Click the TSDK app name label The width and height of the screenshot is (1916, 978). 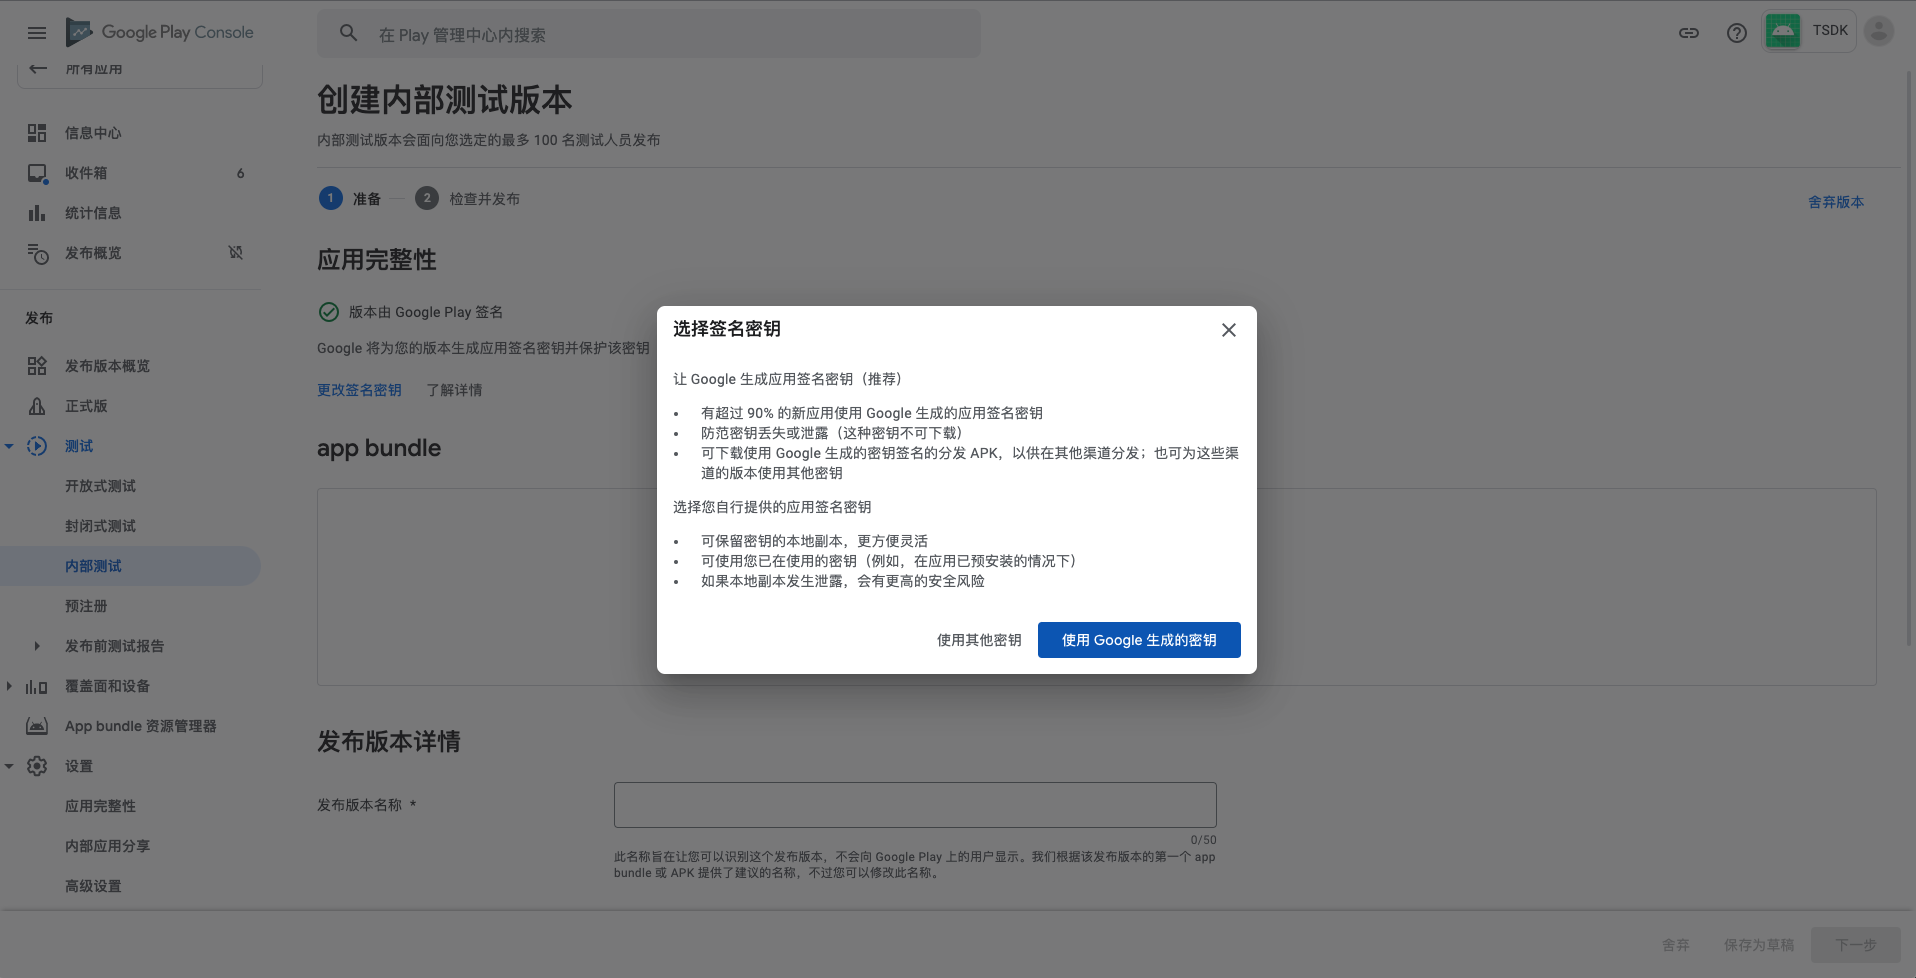pyautogui.click(x=1830, y=31)
